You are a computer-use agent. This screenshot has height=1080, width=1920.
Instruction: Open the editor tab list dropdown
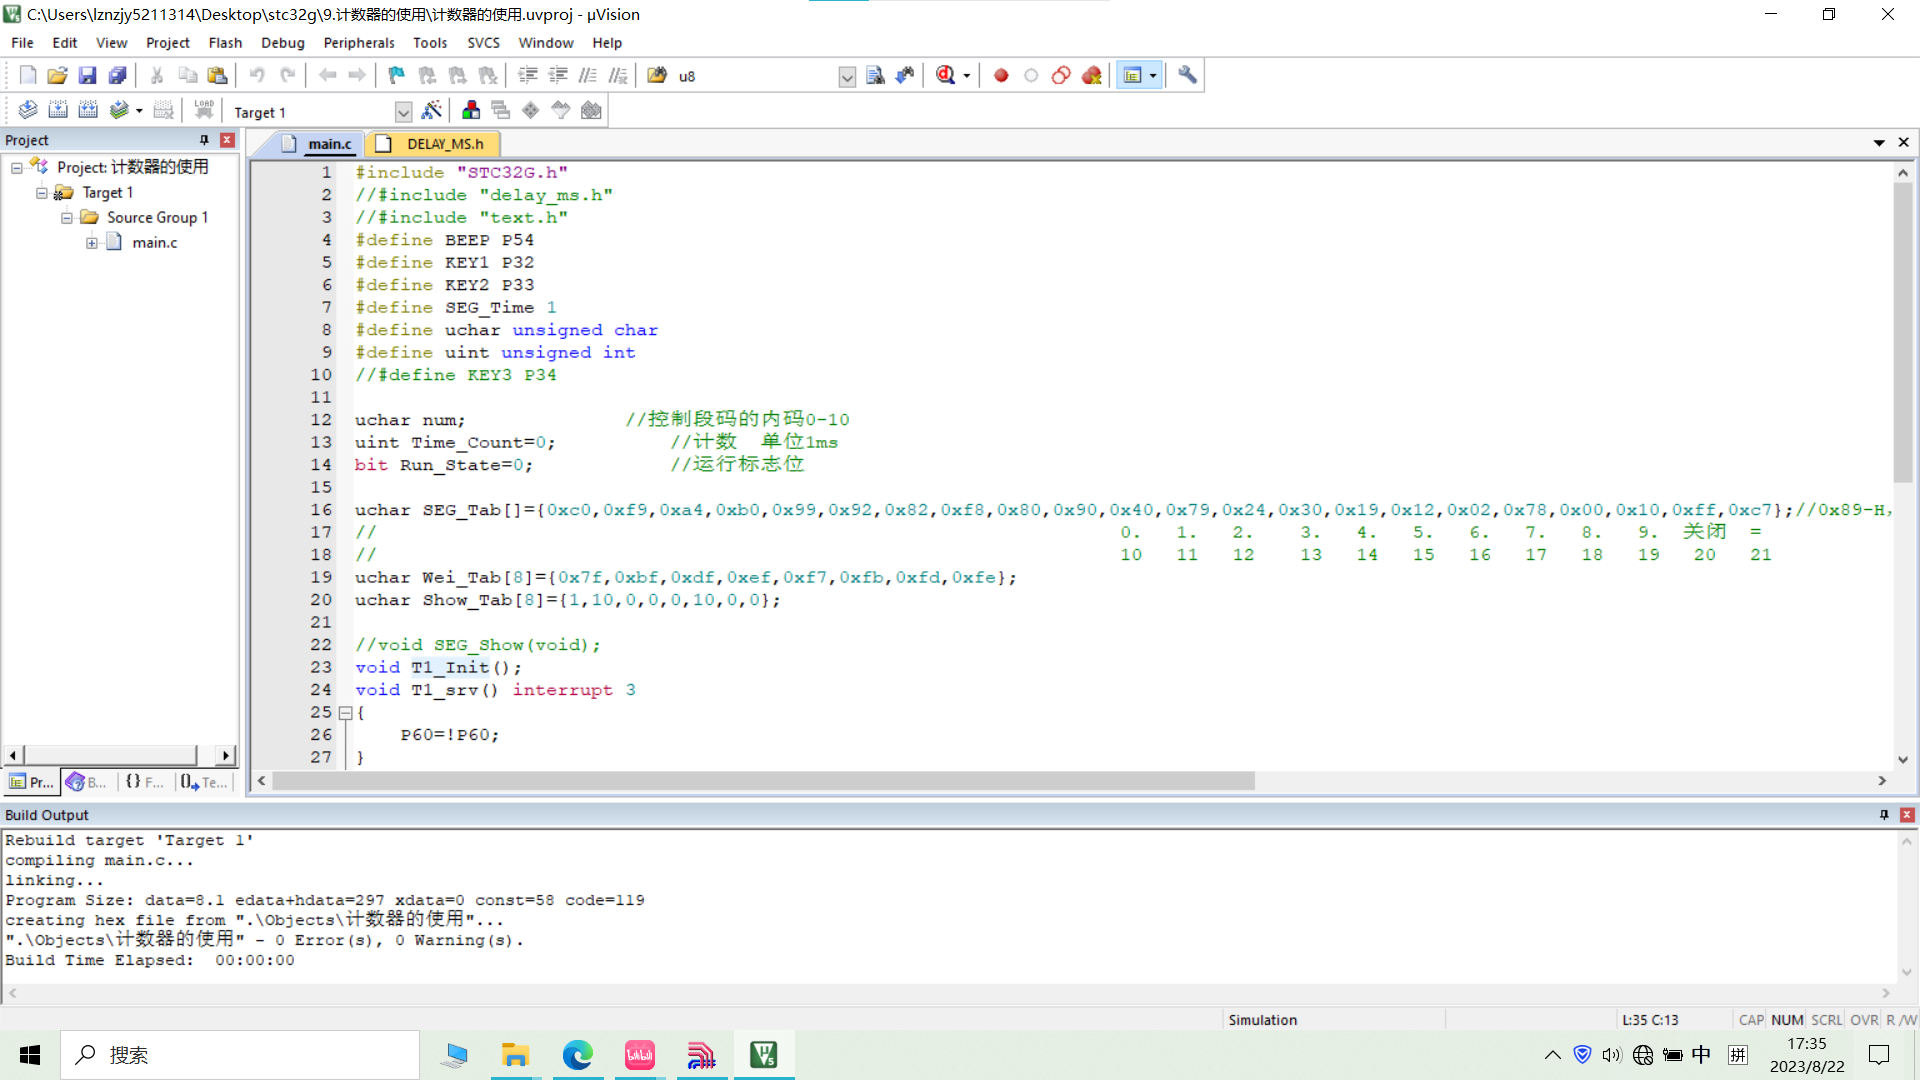pyautogui.click(x=1879, y=143)
